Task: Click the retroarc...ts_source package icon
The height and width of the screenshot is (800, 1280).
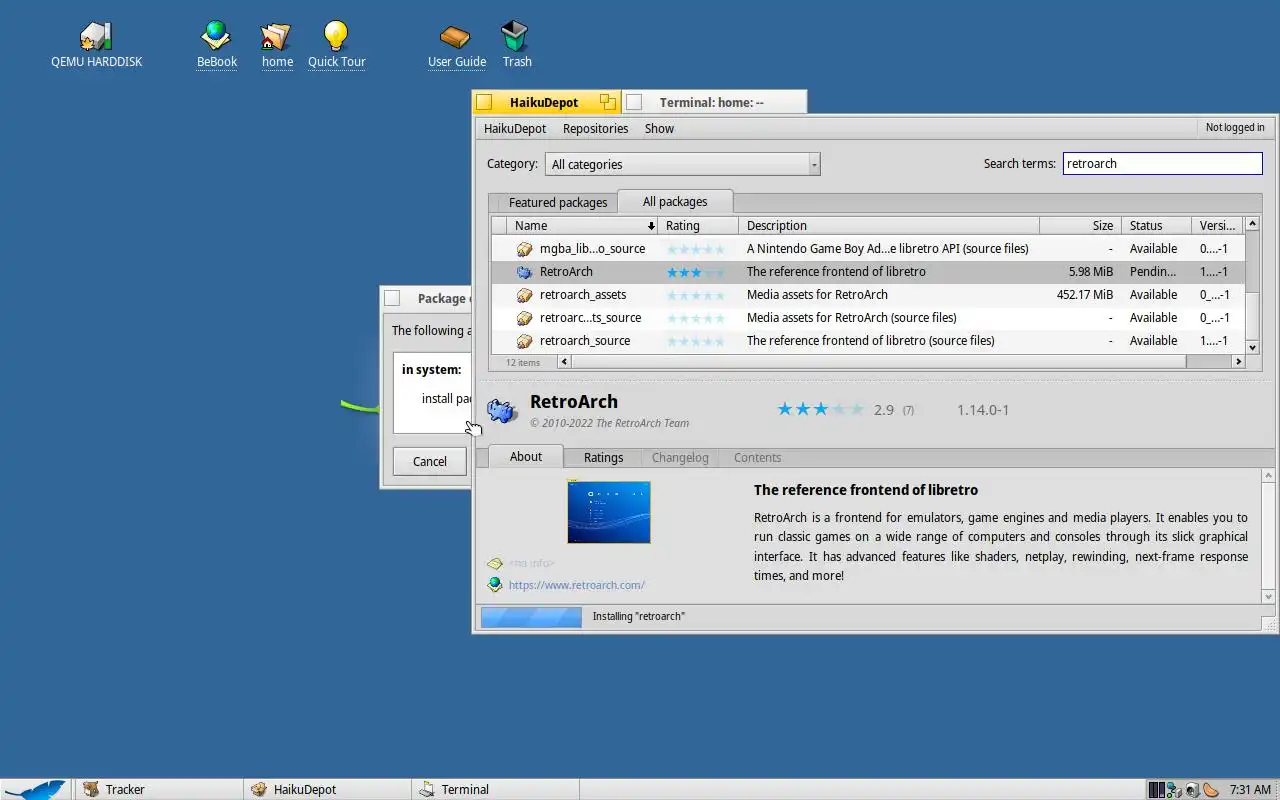Action: tap(524, 318)
